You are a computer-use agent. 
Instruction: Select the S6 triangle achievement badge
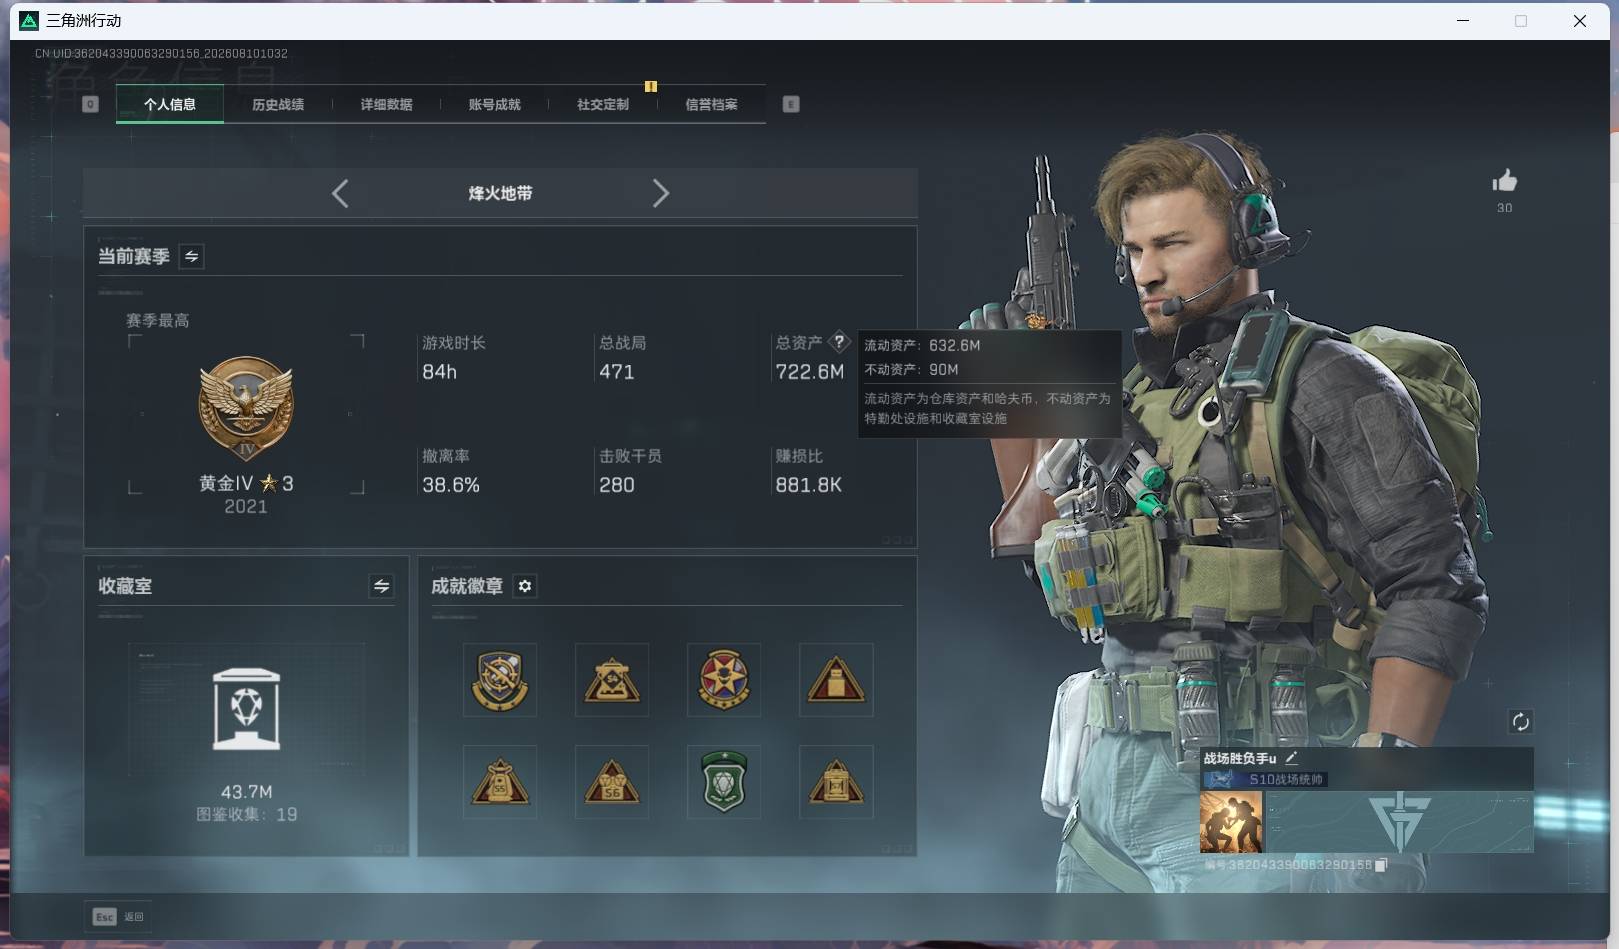pos(612,782)
